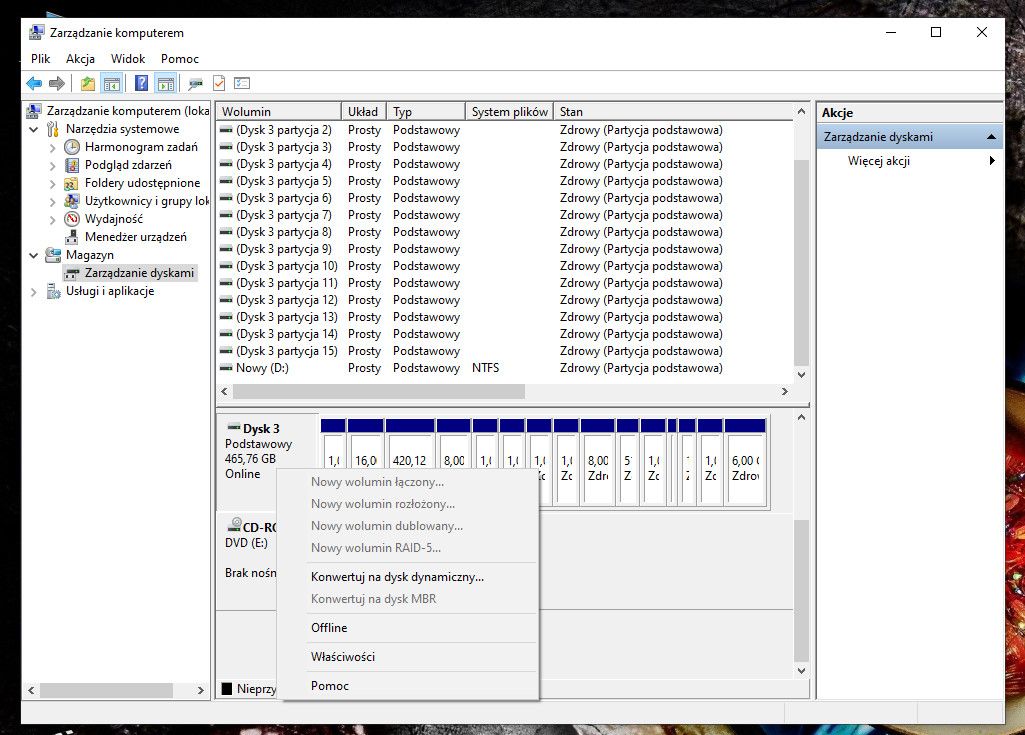Select the 6,00 partition block on Dysk 3

pos(745,462)
